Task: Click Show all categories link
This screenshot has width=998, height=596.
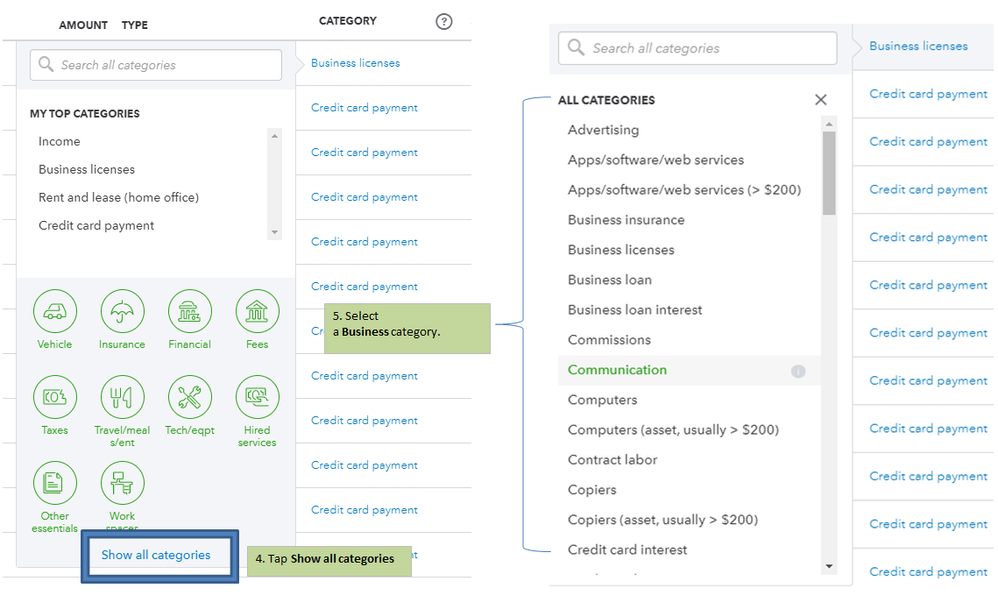Action: pyautogui.click(x=156, y=555)
